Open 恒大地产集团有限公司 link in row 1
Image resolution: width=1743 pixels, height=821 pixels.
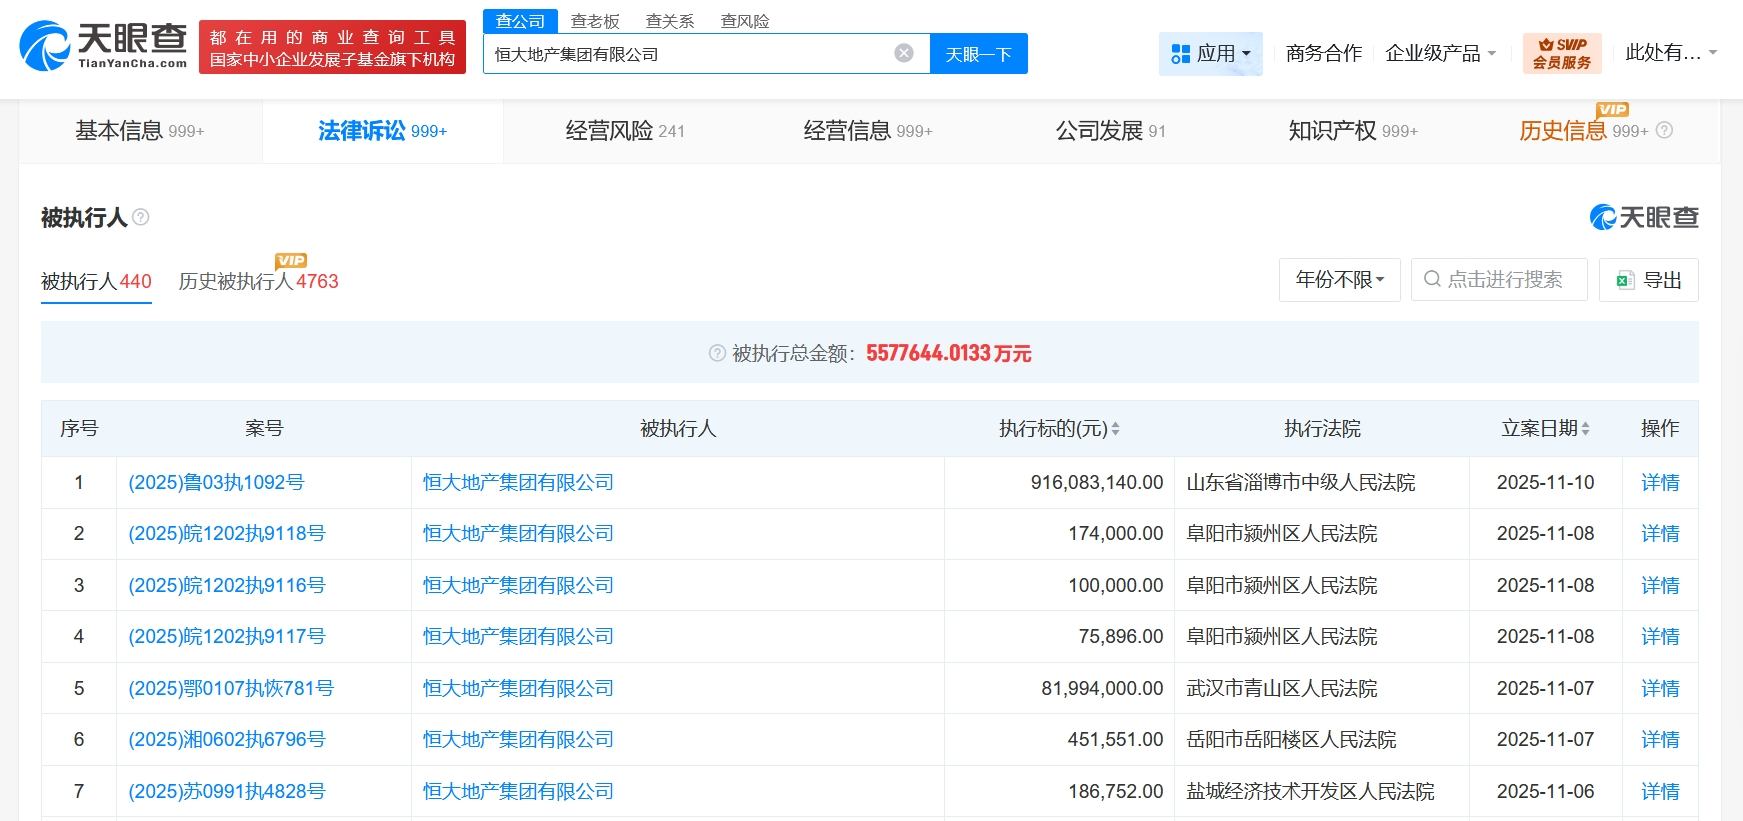(518, 483)
